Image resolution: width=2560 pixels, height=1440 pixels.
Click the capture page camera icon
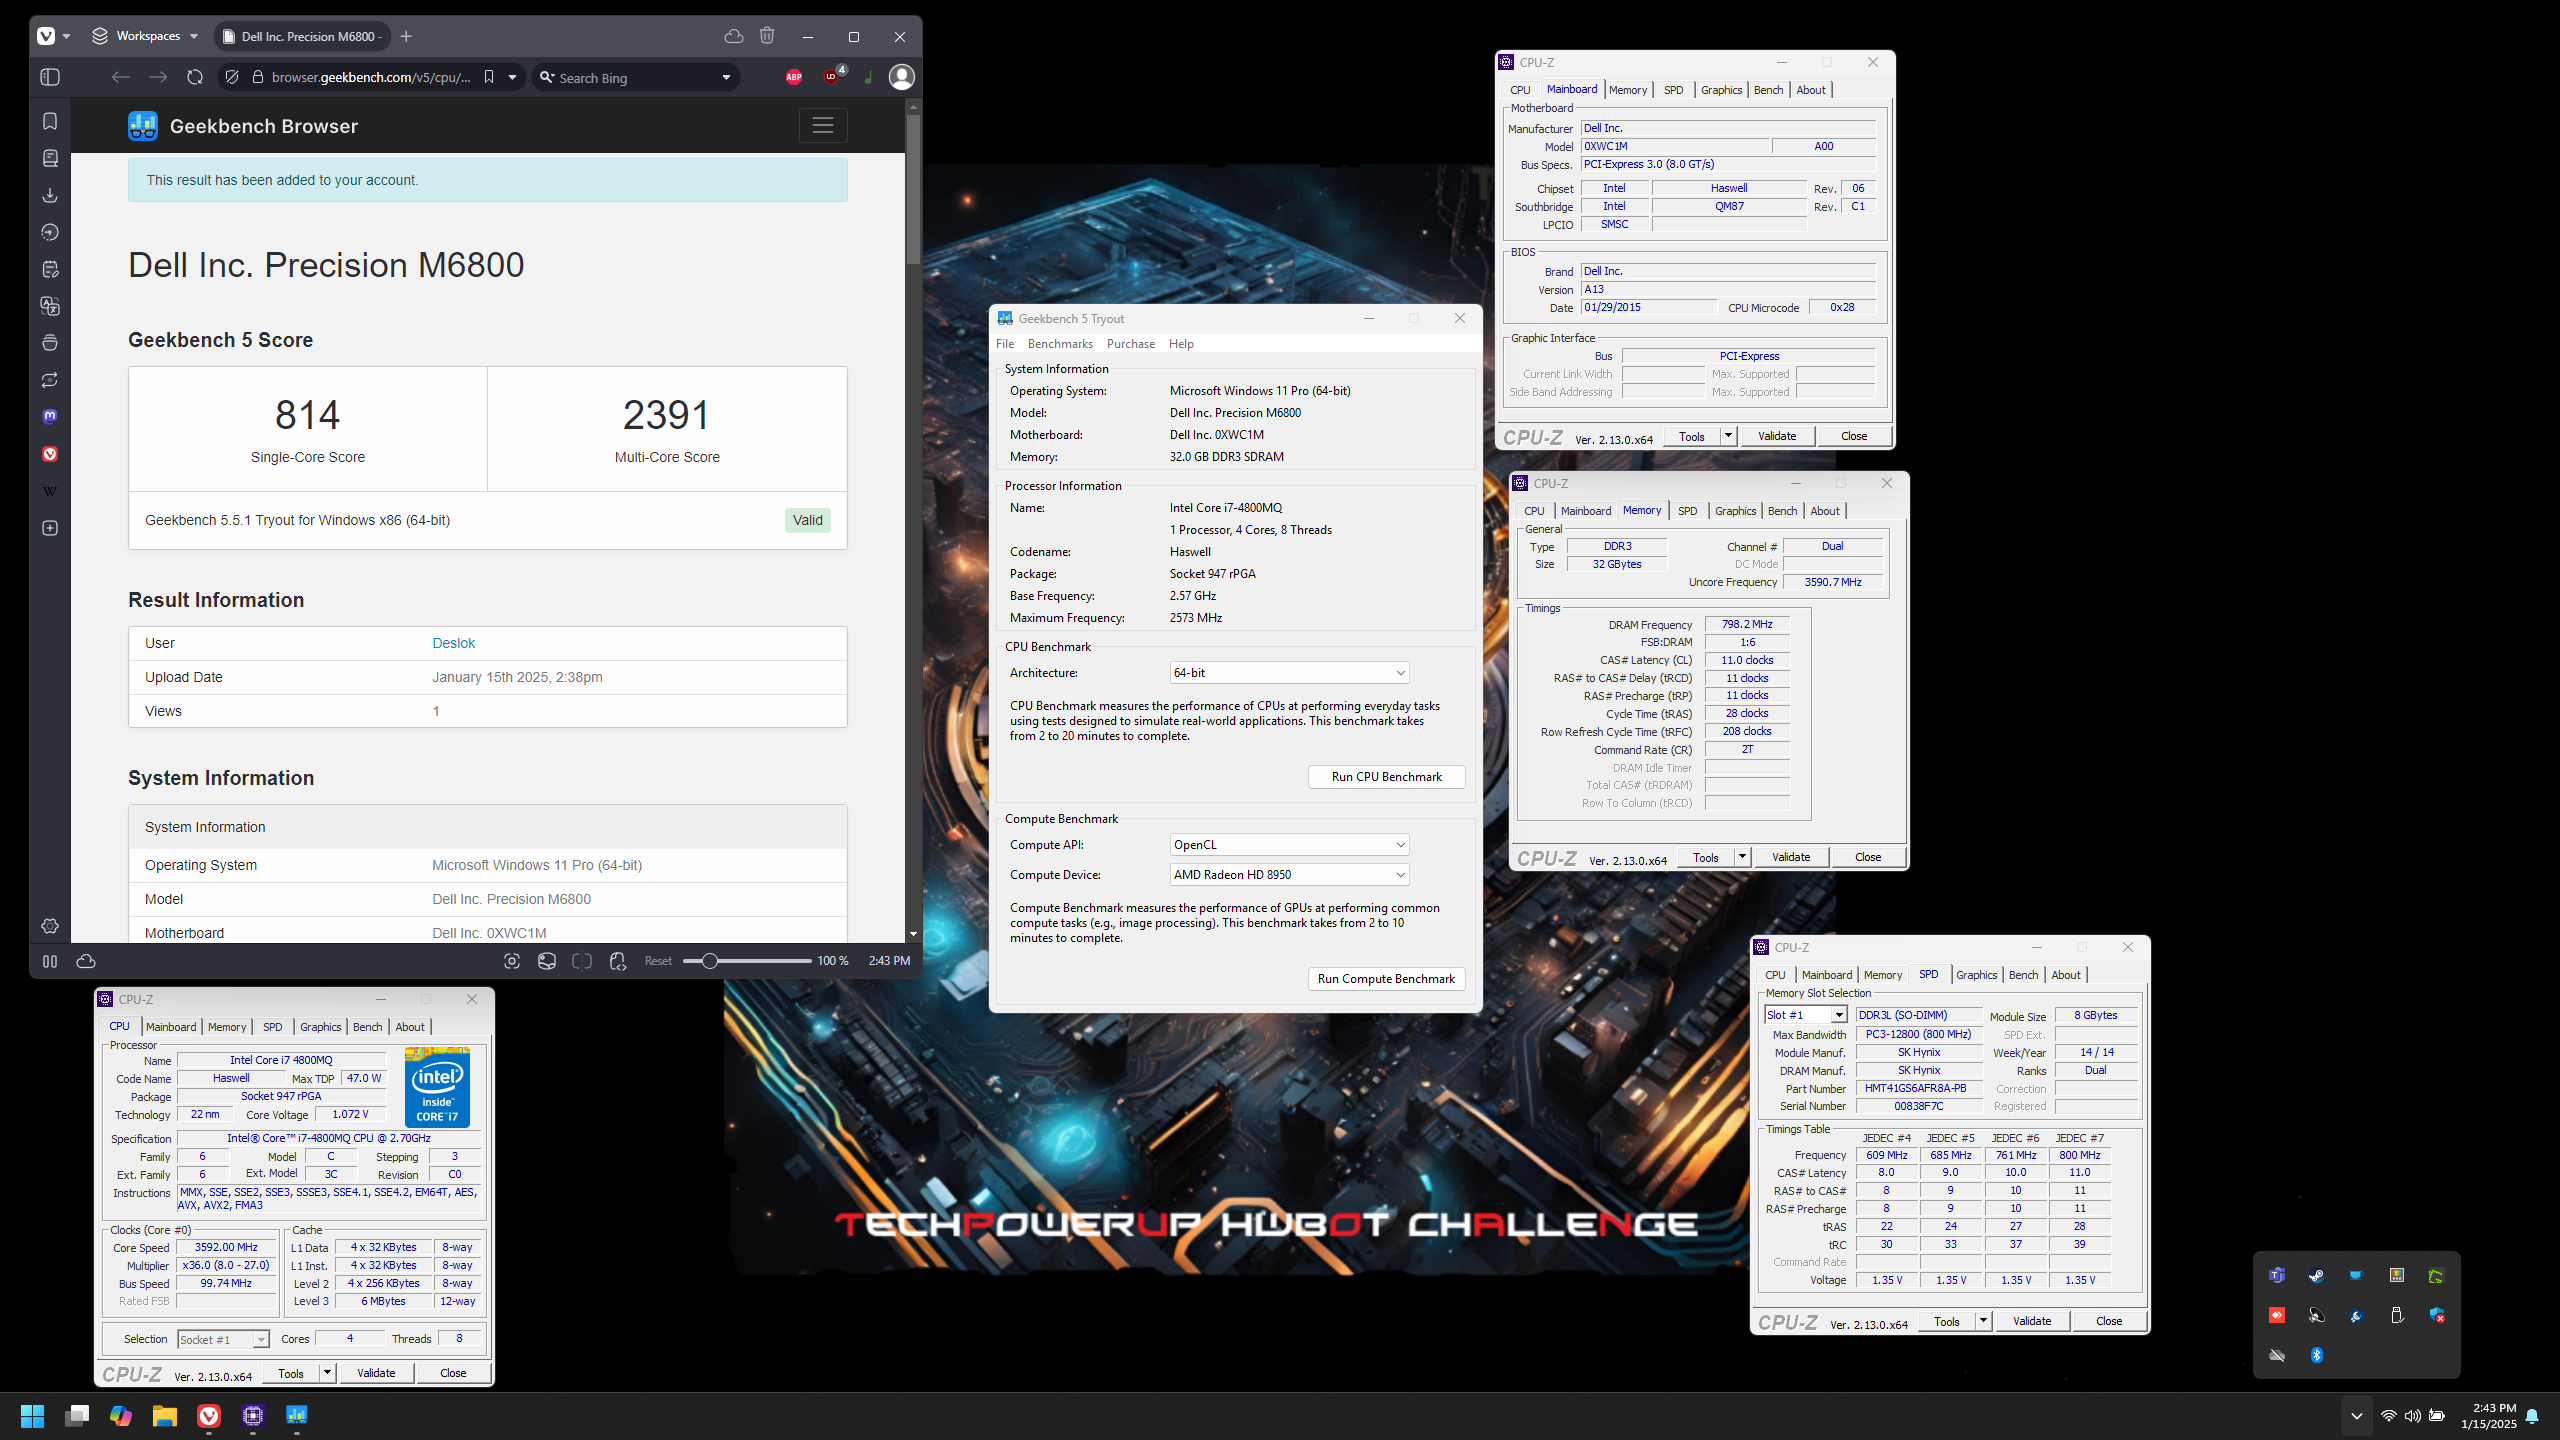point(512,961)
